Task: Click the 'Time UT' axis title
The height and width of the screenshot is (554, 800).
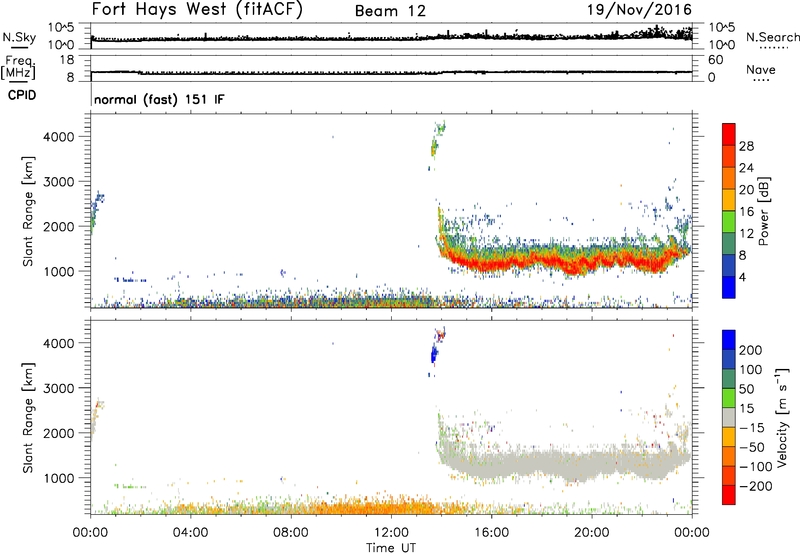Action: coord(391,547)
